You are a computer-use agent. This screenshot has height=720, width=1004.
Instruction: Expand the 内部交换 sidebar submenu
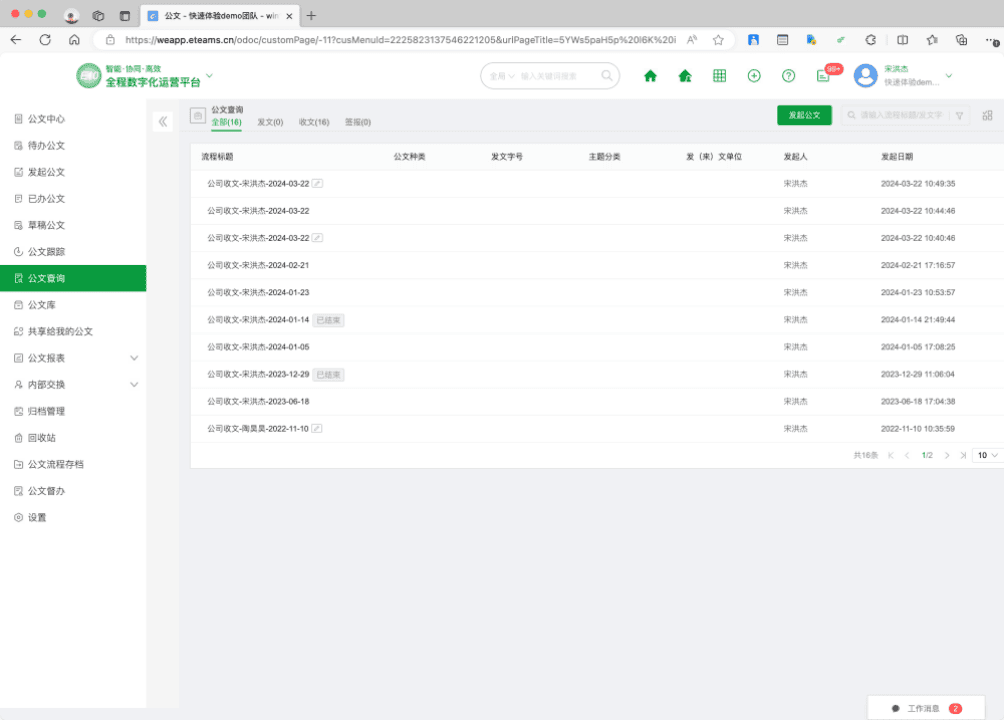[x=134, y=385]
